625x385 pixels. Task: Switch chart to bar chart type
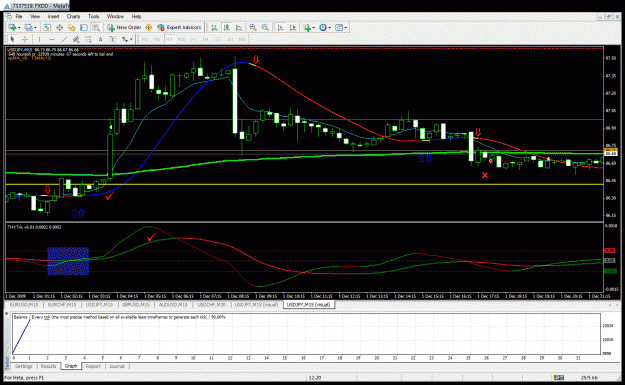pos(214,28)
